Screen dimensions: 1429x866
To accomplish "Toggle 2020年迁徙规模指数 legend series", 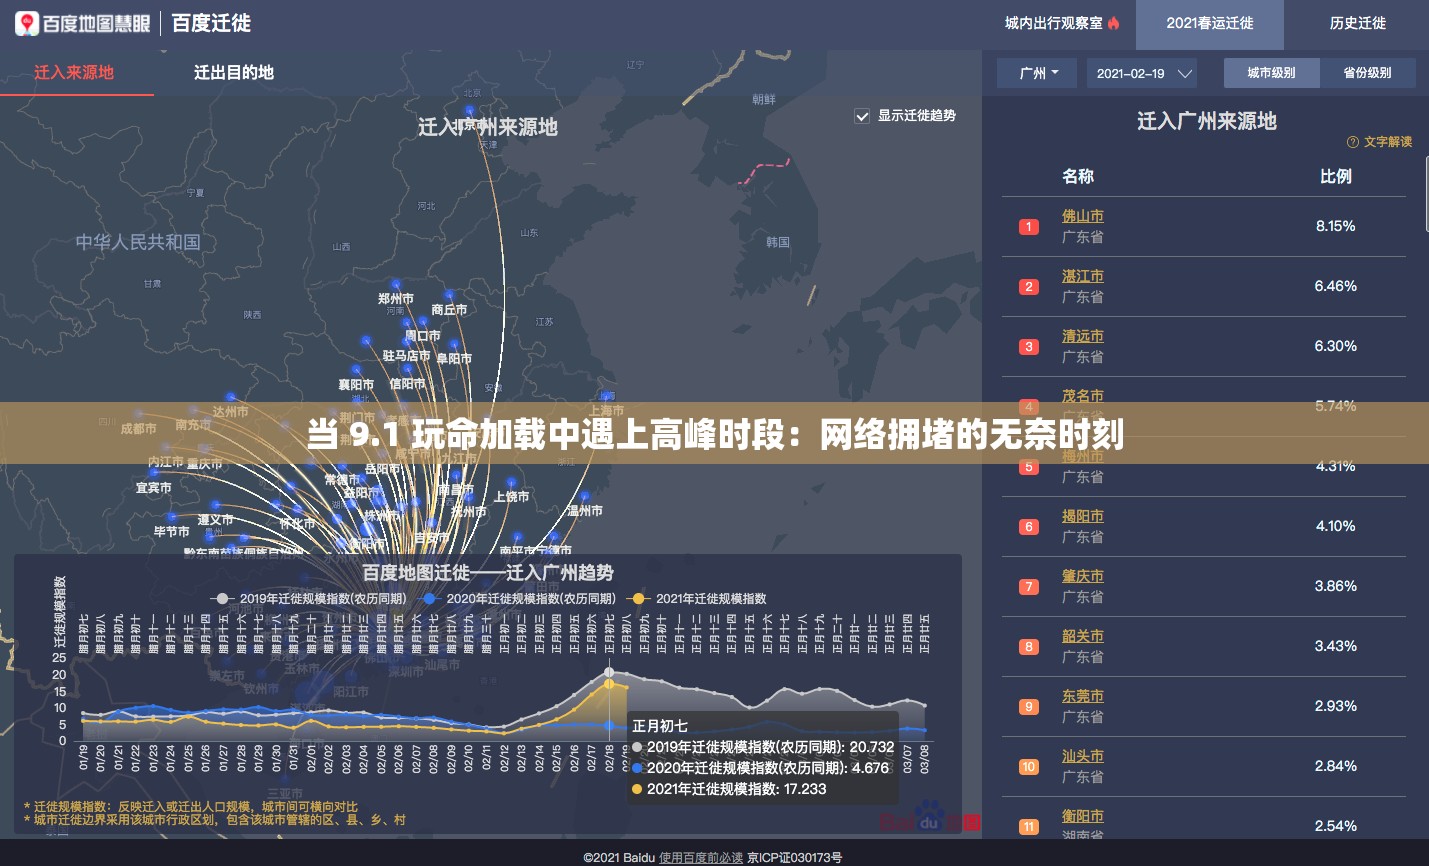I will coord(518,598).
